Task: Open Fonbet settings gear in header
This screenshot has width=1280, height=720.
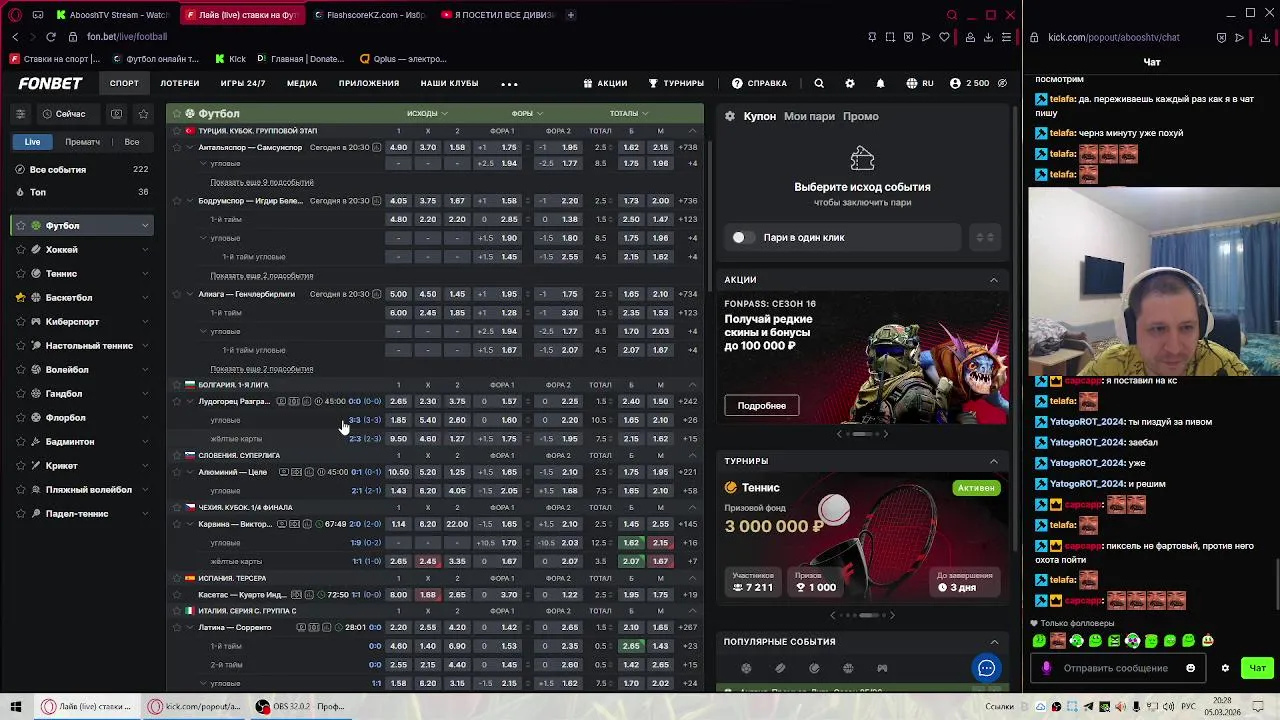Action: 850,83
